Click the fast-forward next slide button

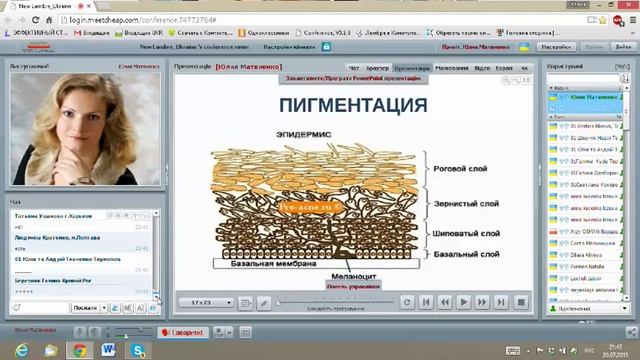point(482,302)
